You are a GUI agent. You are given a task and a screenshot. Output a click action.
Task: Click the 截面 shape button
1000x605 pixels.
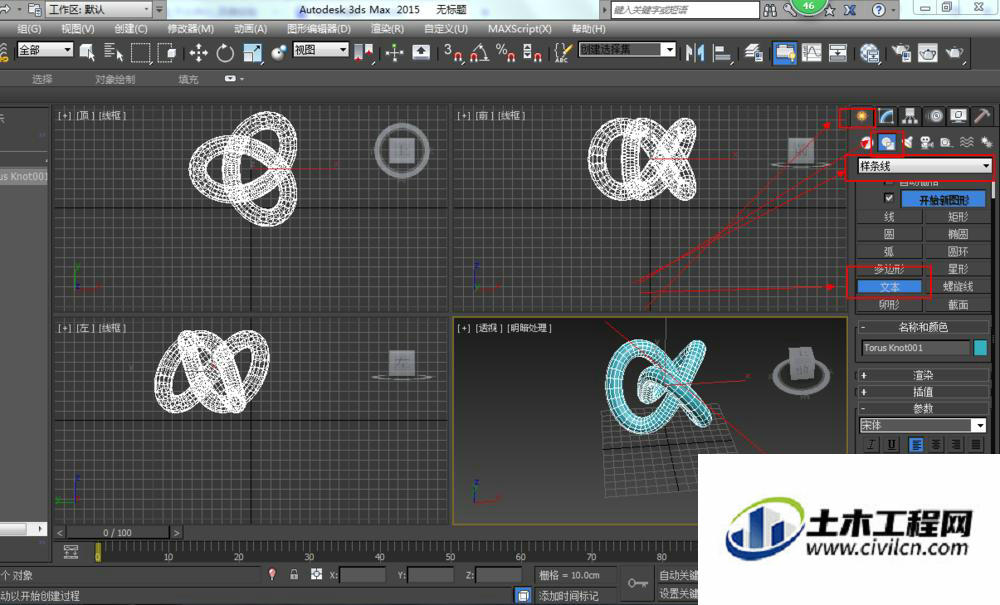957,305
